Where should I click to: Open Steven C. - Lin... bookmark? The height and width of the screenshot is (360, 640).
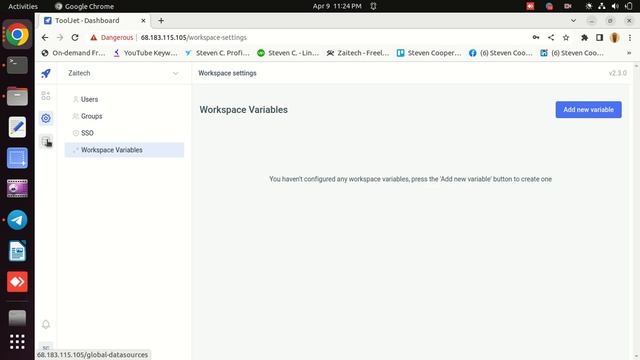(288, 53)
